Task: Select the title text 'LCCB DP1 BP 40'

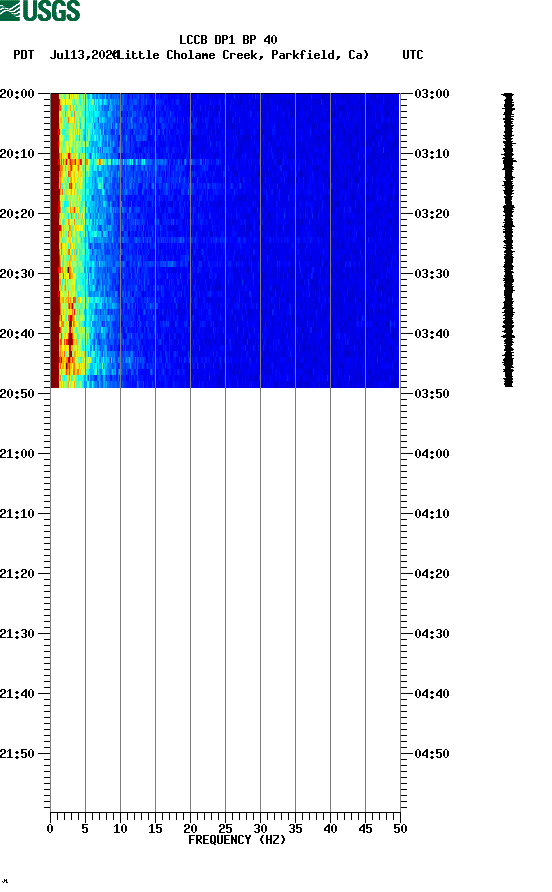Action: pyautogui.click(x=228, y=40)
